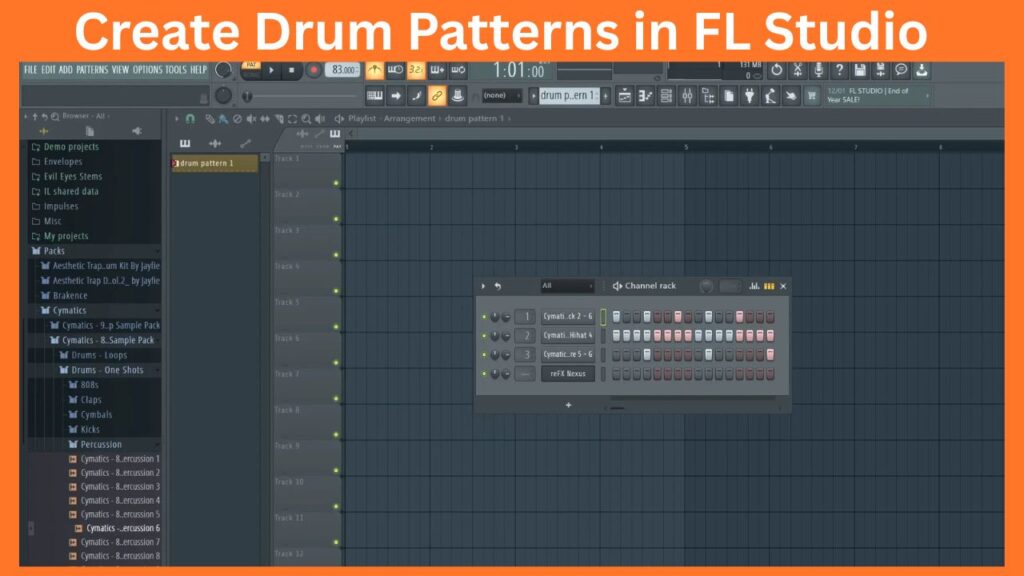Open the channel rack graph editor icon

(x=754, y=286)
